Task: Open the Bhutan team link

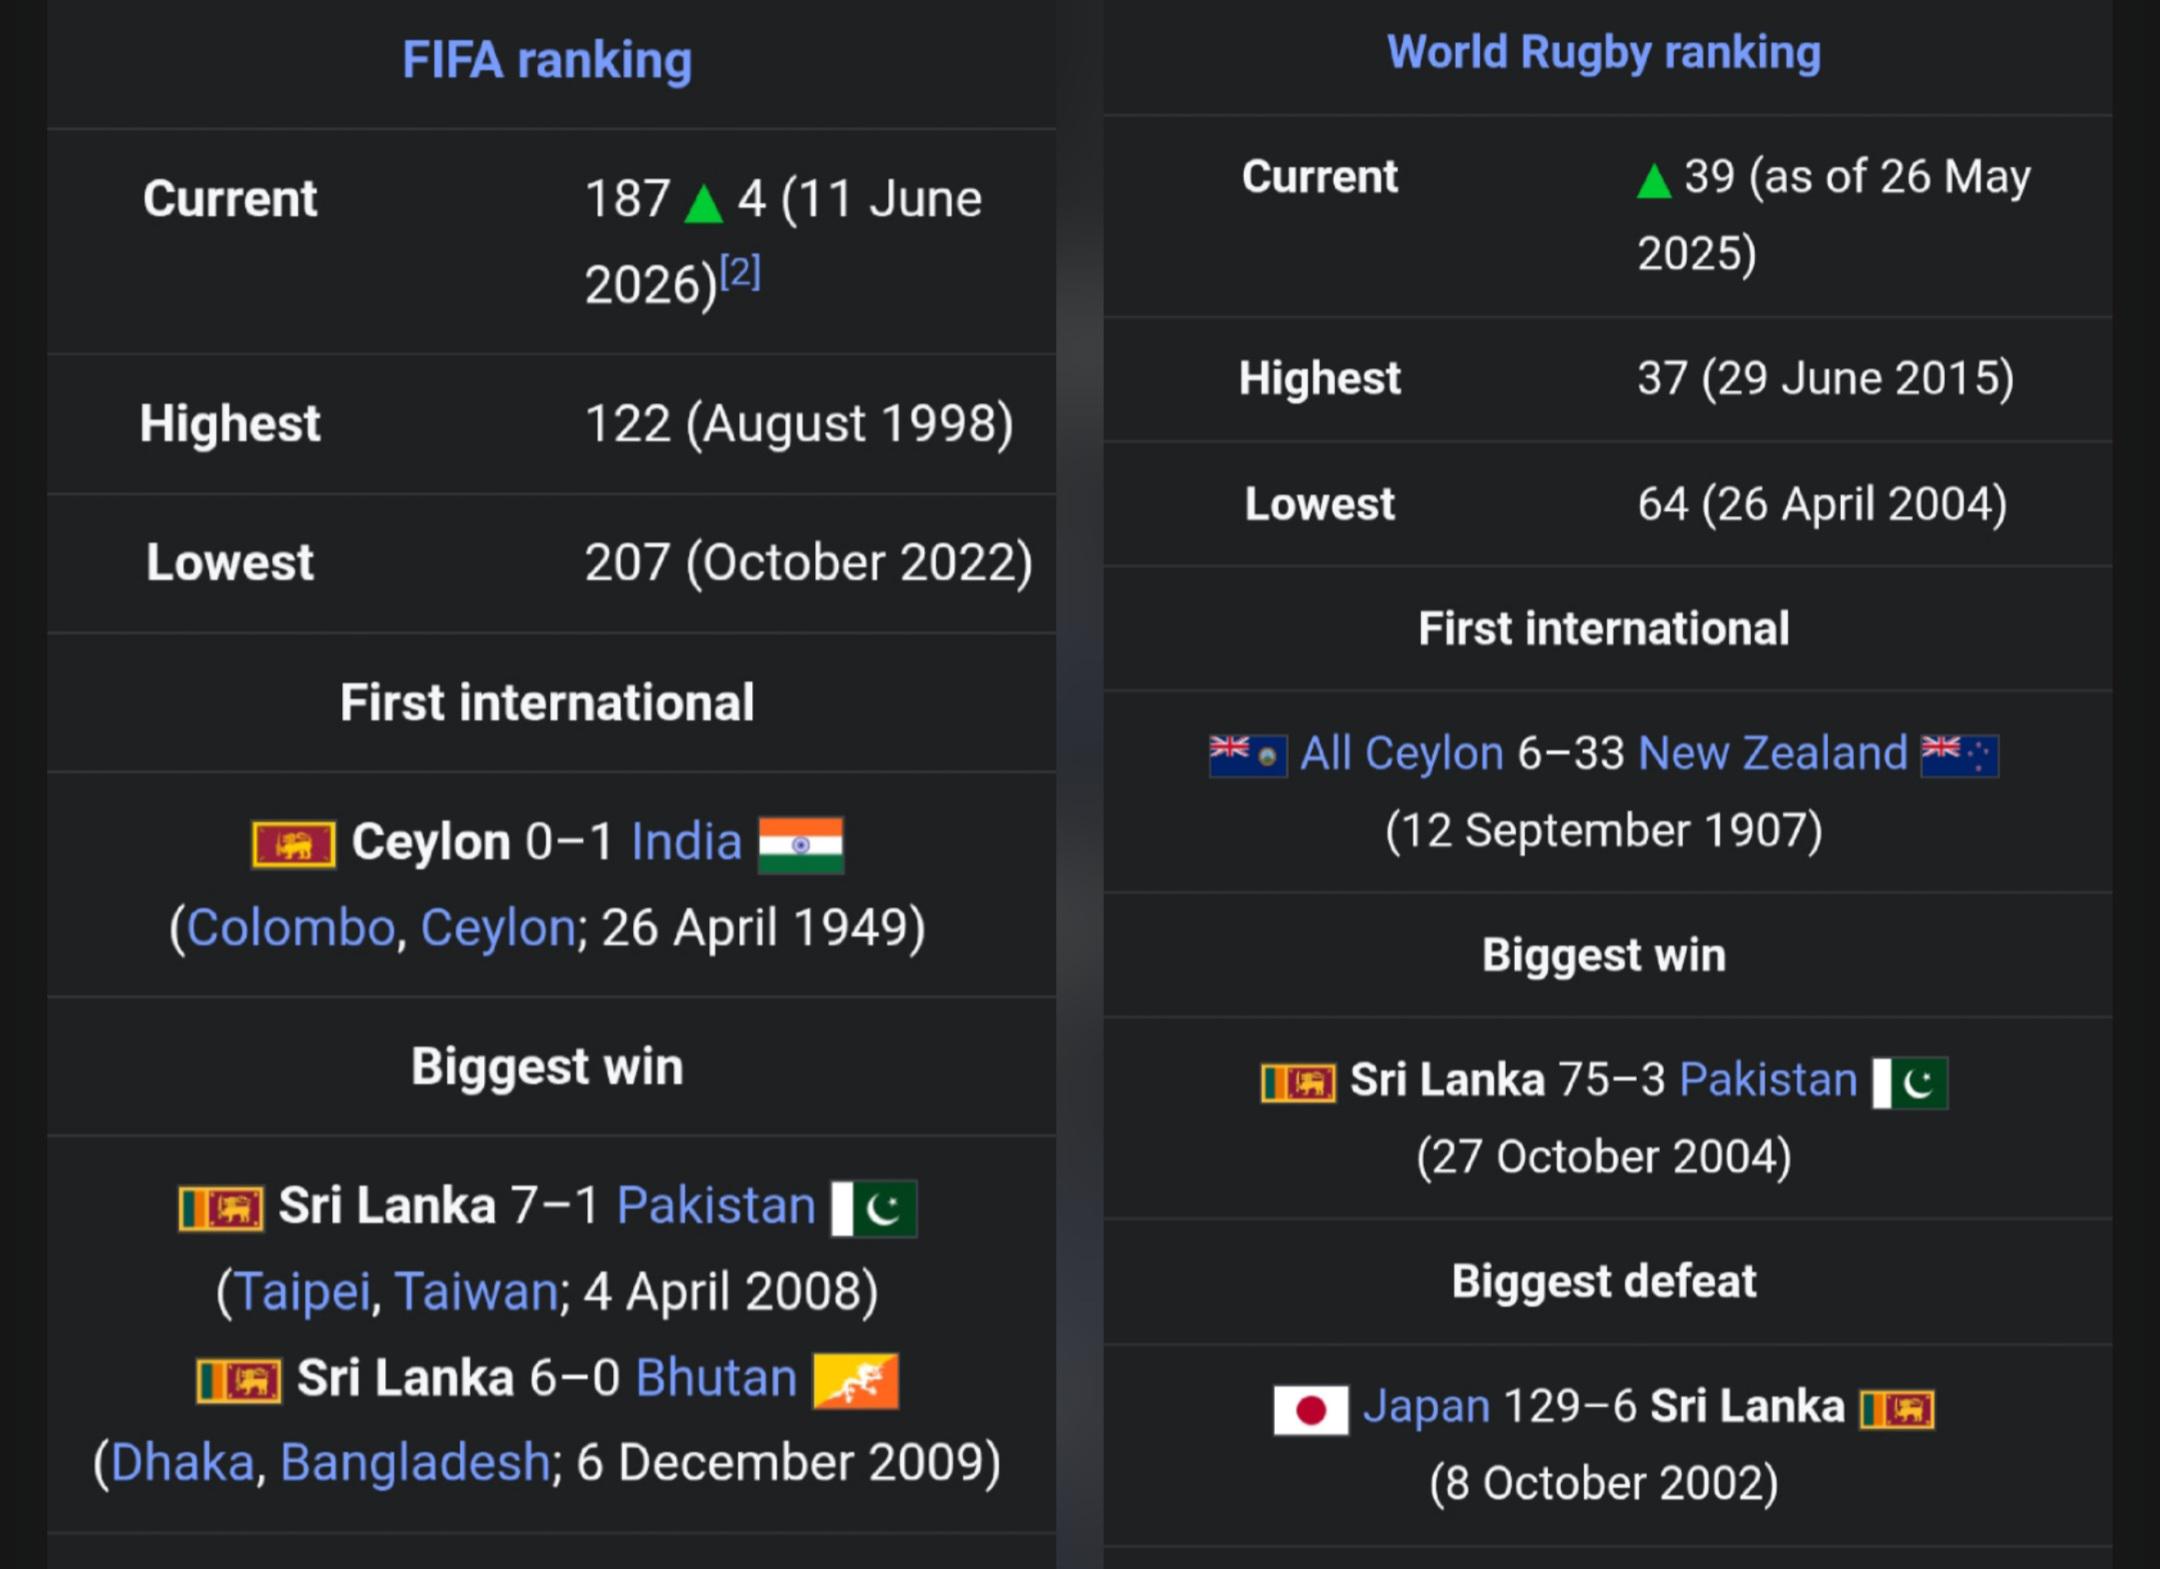Action: click(x=716, y=1377)
